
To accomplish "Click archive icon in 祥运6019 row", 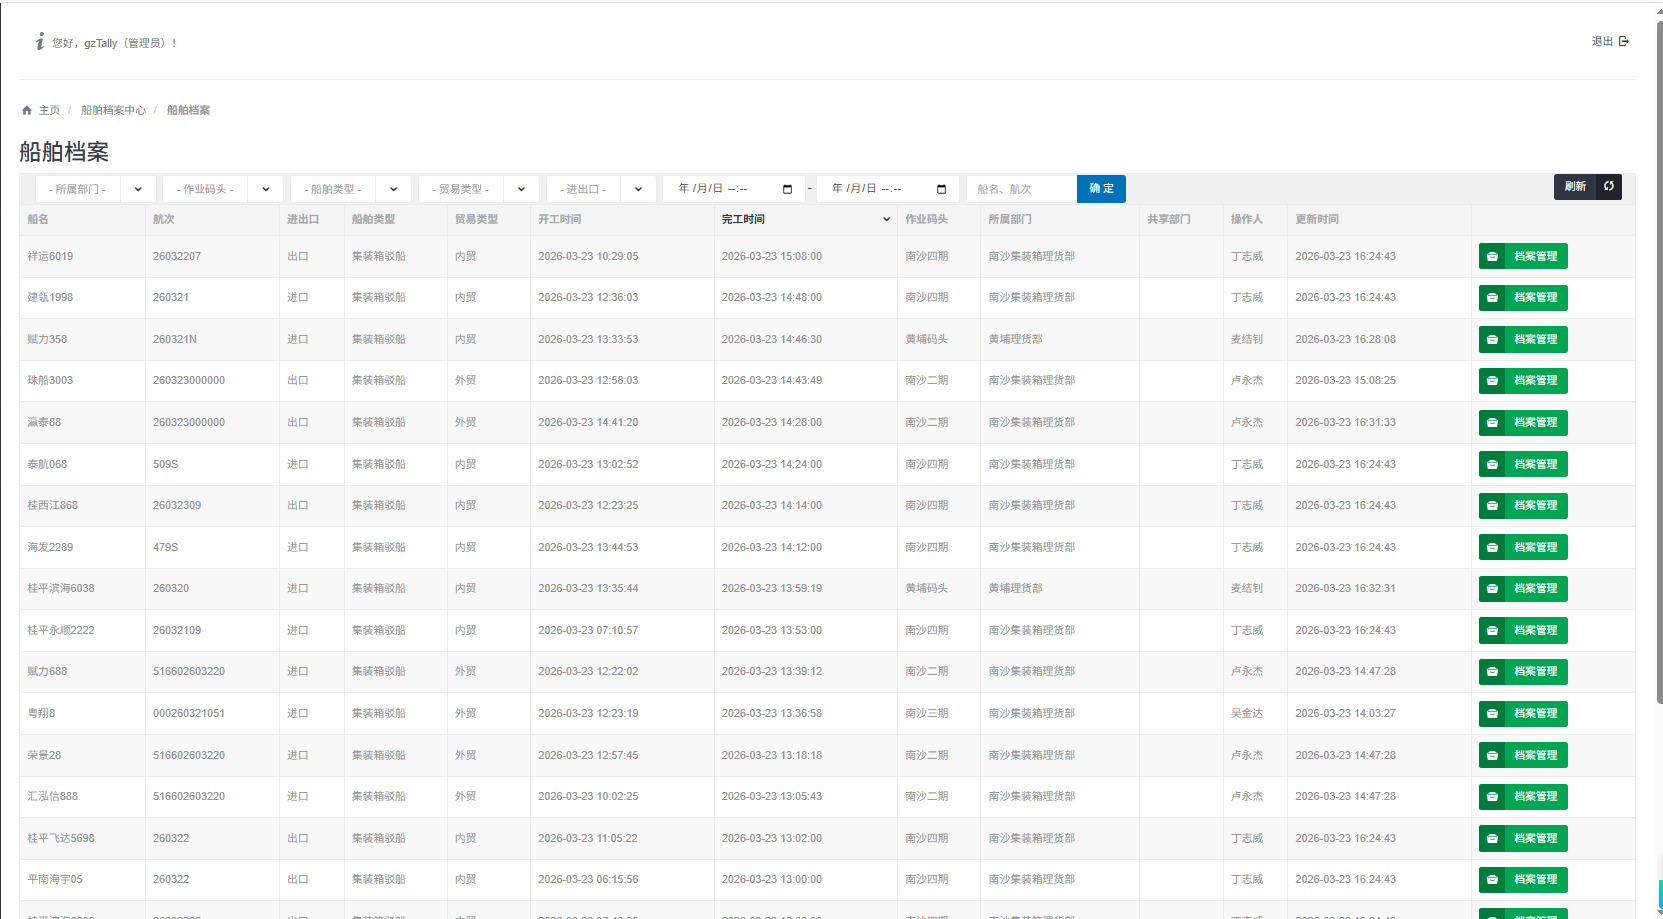I will click(x=1492, y=257).
